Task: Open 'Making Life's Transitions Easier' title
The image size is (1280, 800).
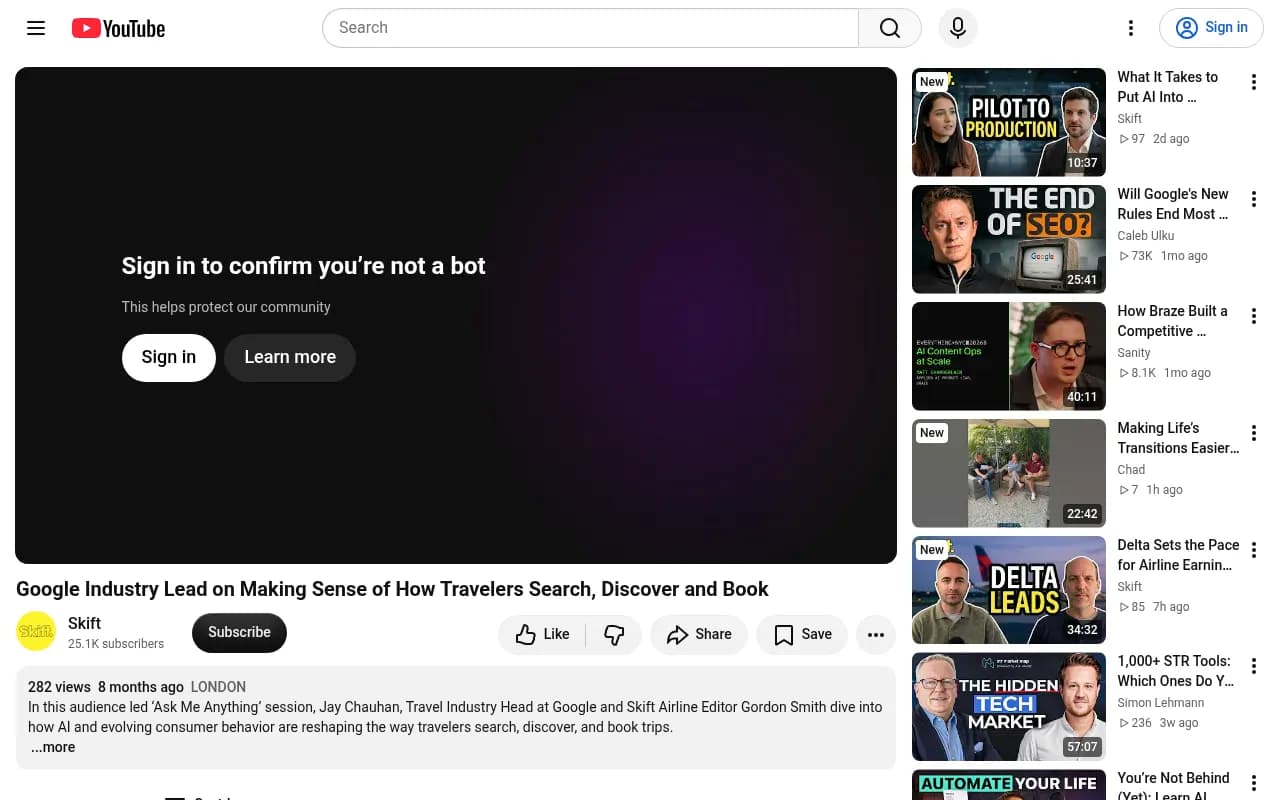Action: 1178,438
